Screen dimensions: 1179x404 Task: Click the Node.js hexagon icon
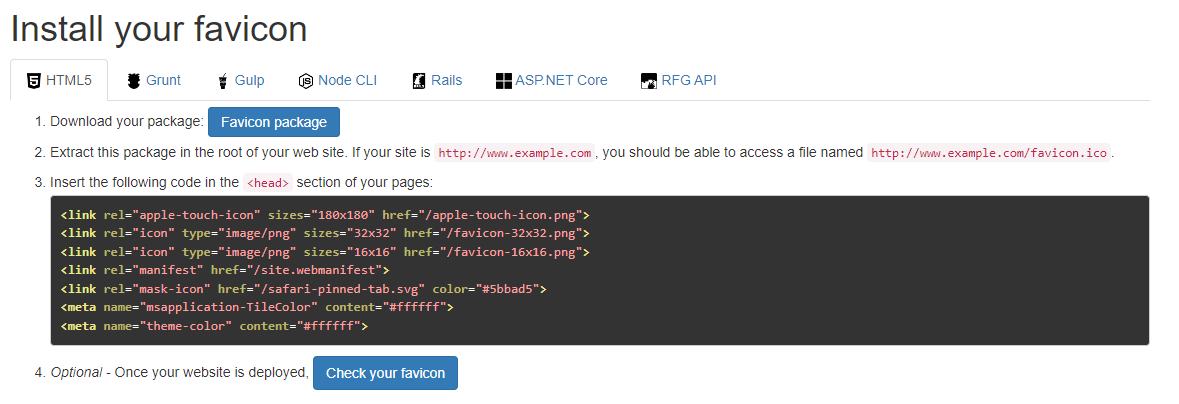point(306,80)
